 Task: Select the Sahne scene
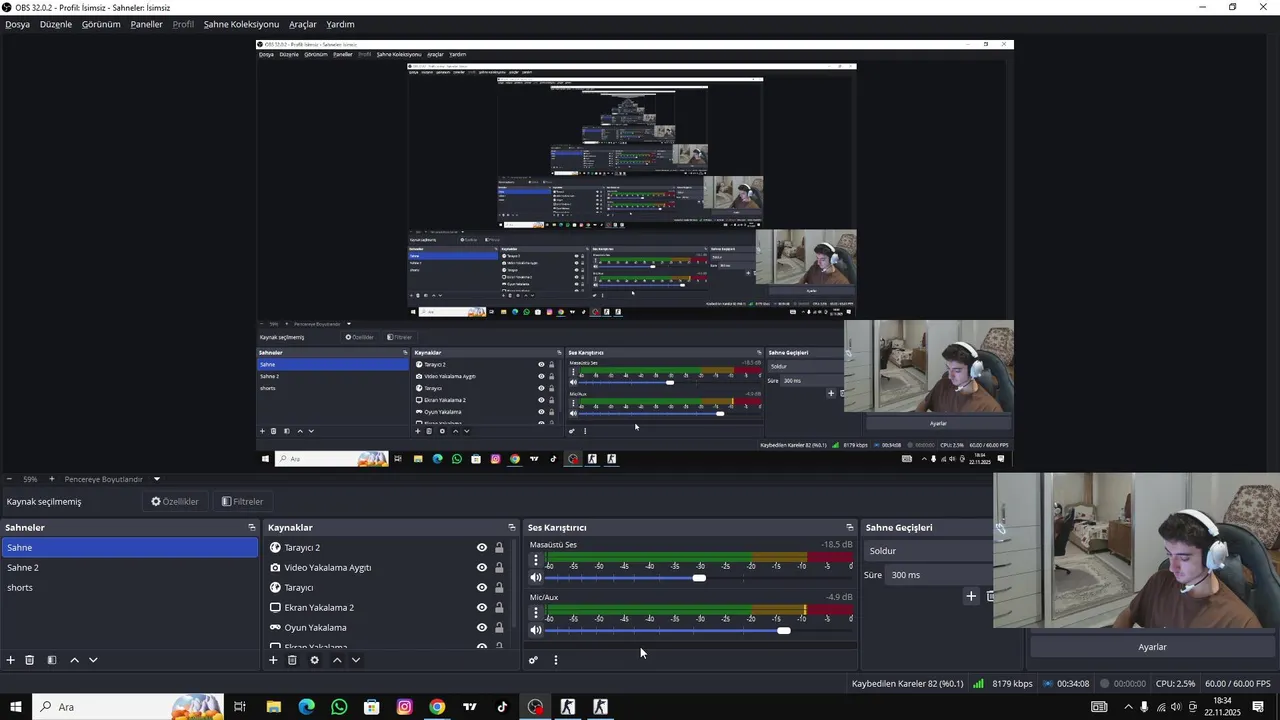click(x=130, y=547)
